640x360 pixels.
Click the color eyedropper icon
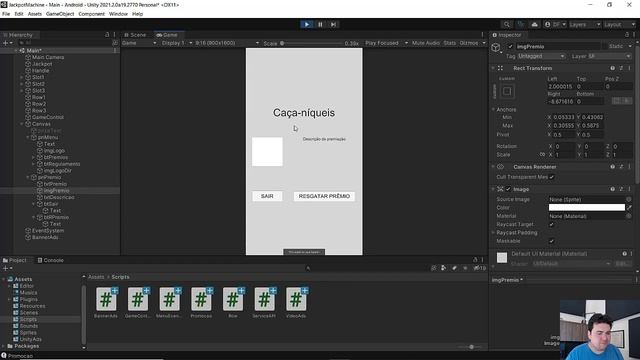click(629, 208)
